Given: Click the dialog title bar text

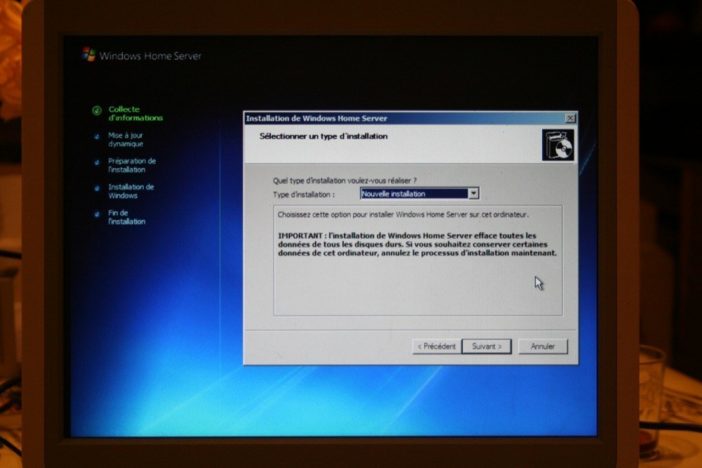Looking at the screenshot, I should click(x=316, y=118).
